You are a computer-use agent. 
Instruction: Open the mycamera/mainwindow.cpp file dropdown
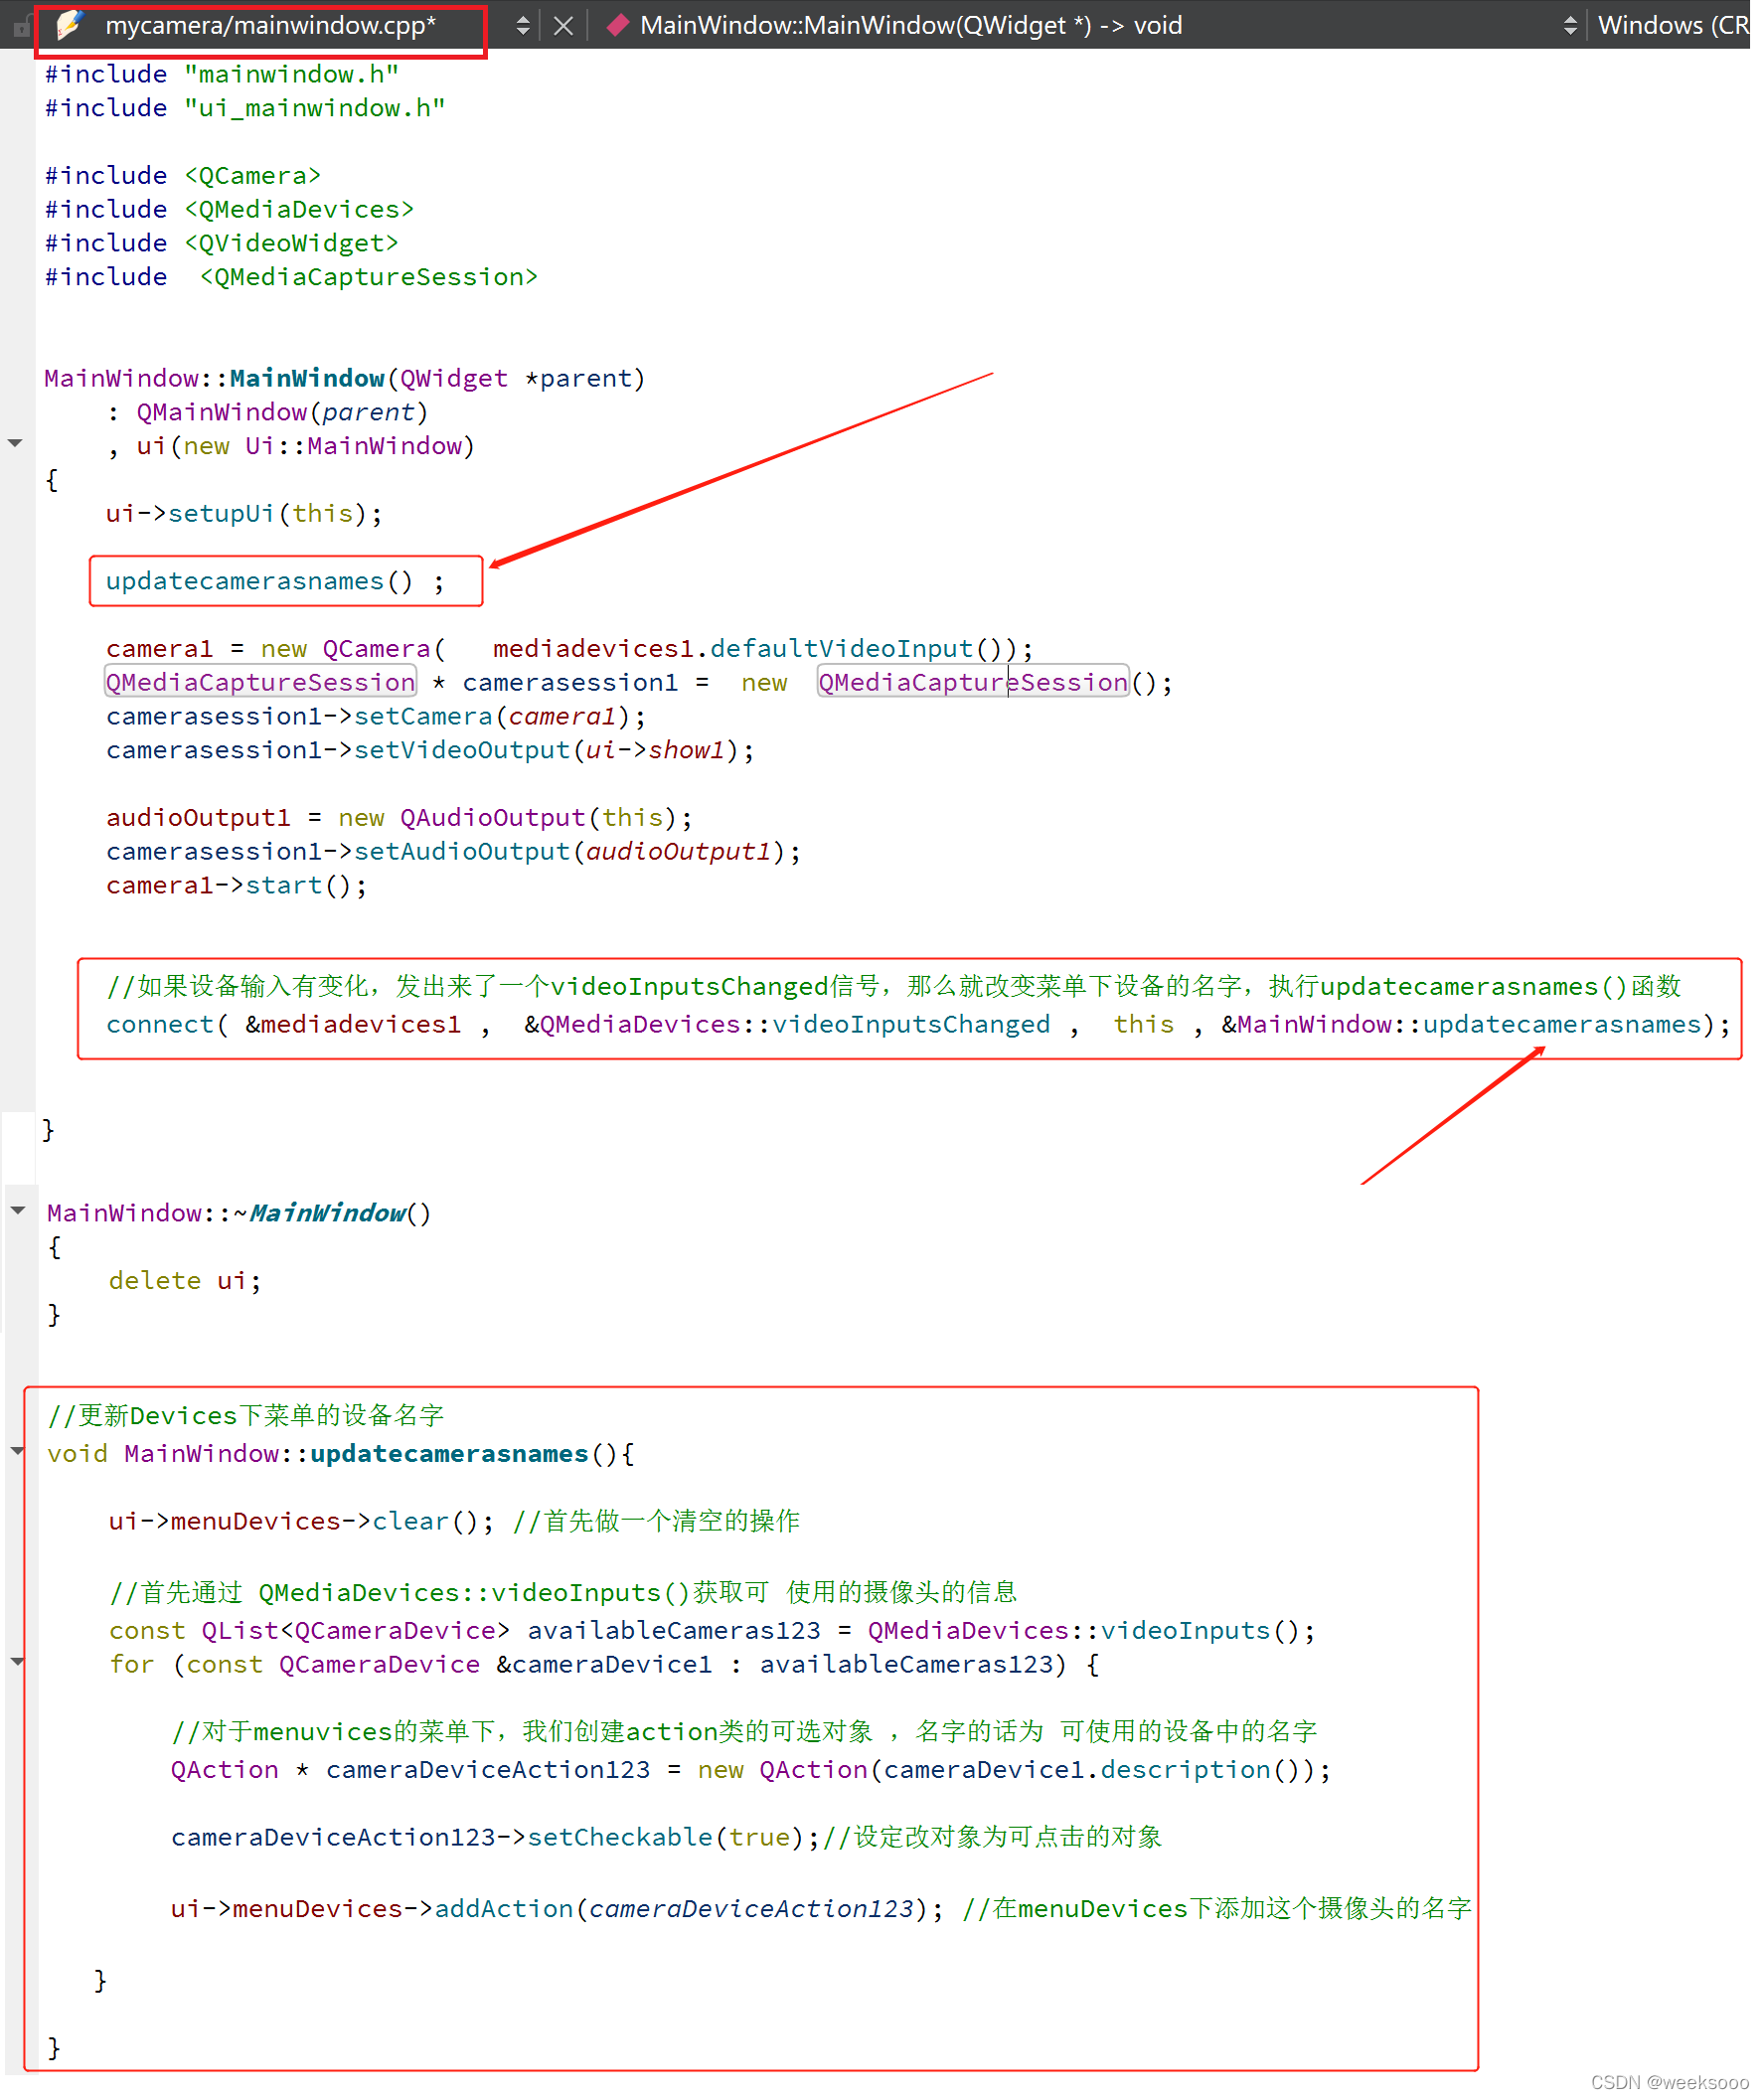point(270,25)
